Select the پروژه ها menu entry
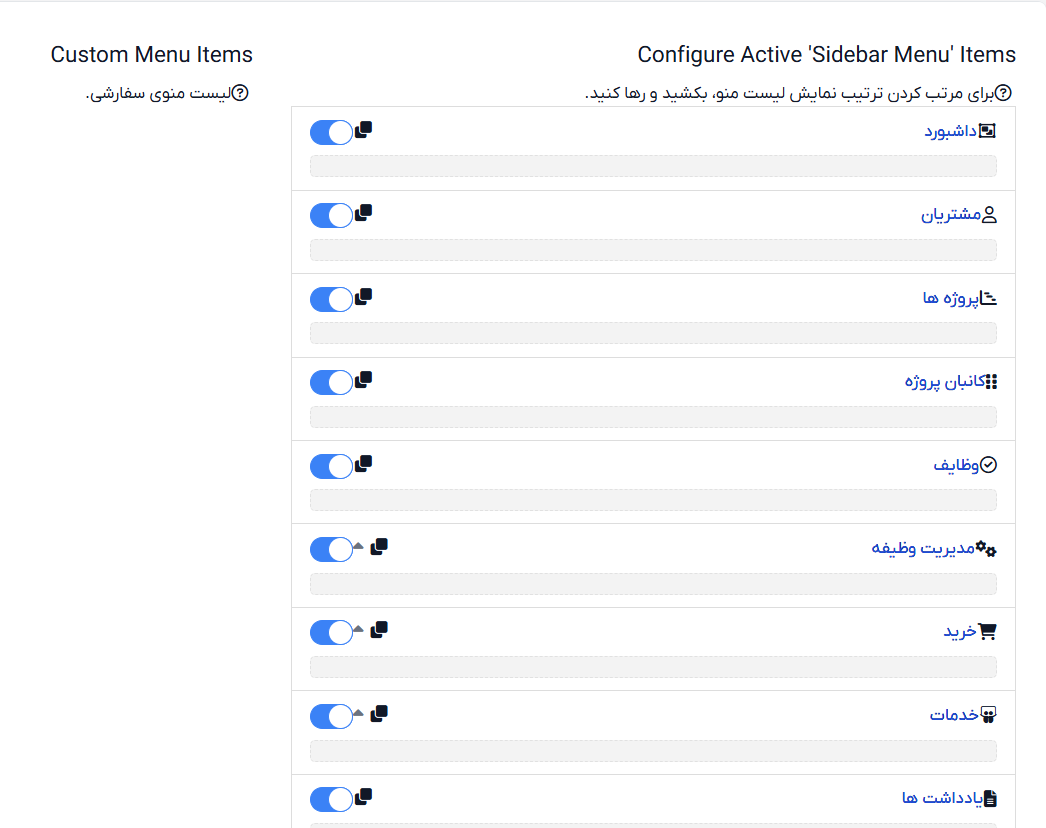The image size is (1046, 828). (951, 298)
